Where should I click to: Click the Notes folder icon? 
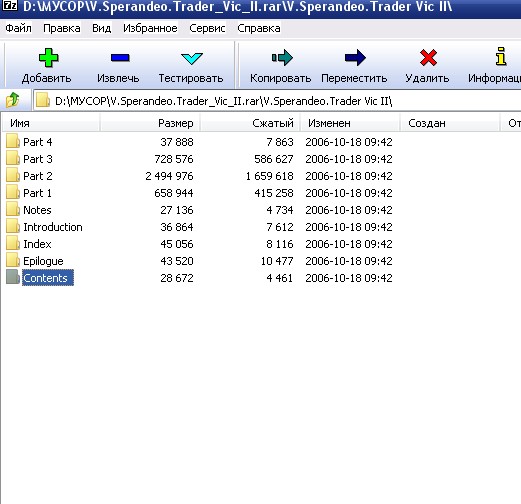tap(13, 209)
